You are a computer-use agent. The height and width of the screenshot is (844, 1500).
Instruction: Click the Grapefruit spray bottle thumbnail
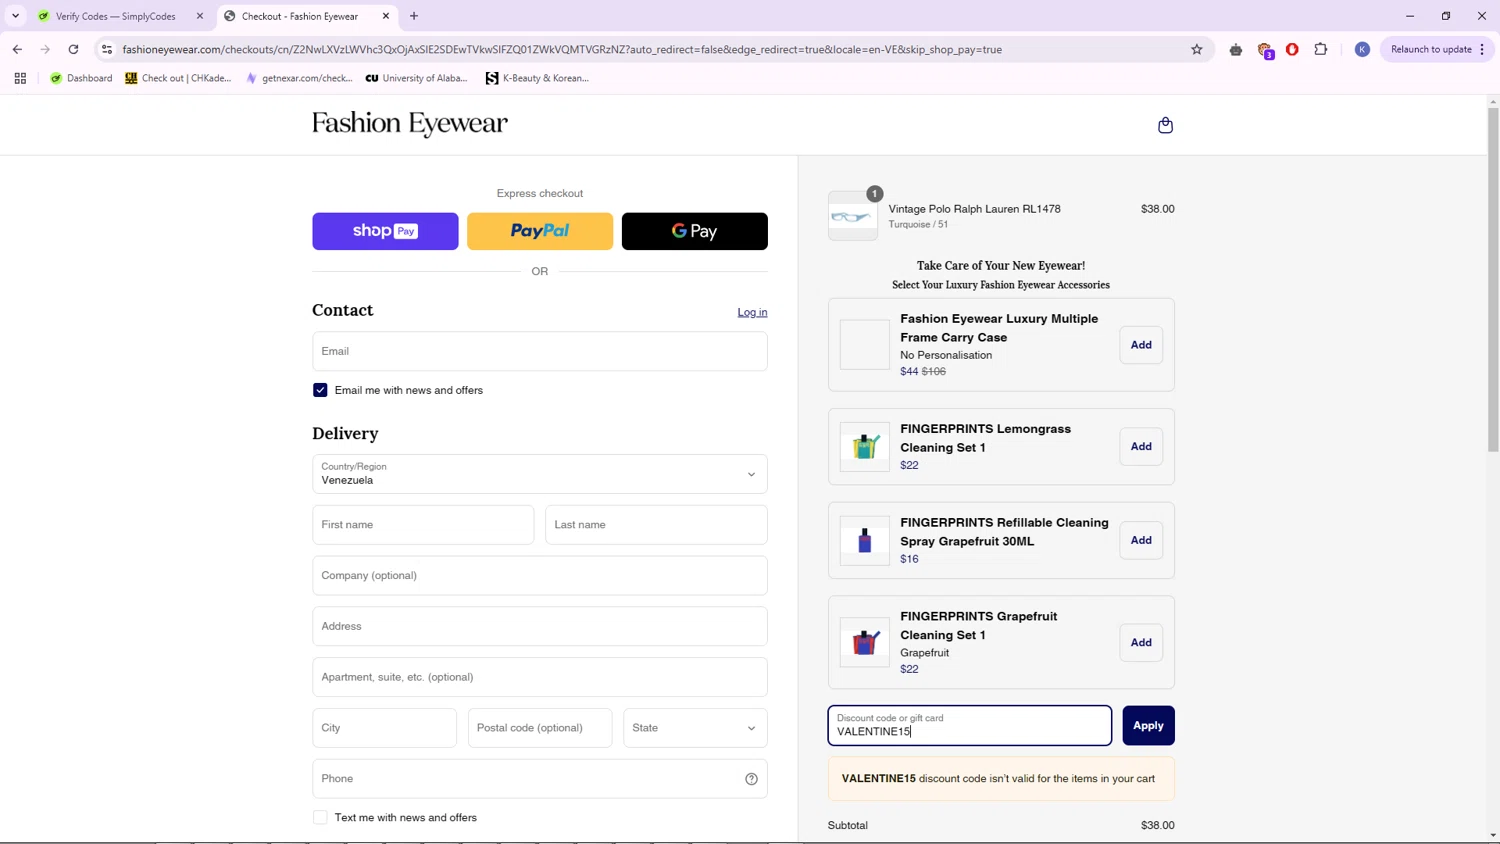865,541
